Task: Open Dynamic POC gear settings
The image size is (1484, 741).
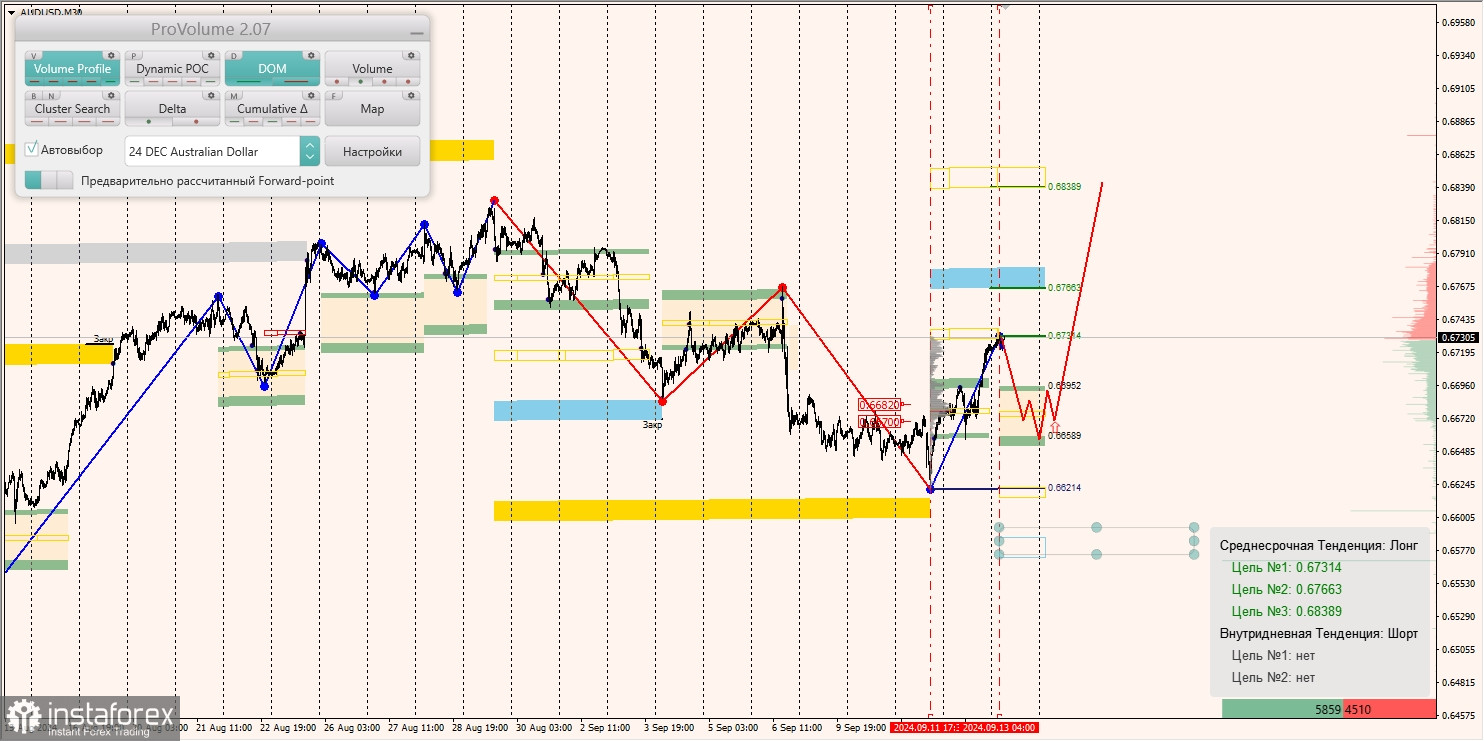Action: click(x=211, y=56)
